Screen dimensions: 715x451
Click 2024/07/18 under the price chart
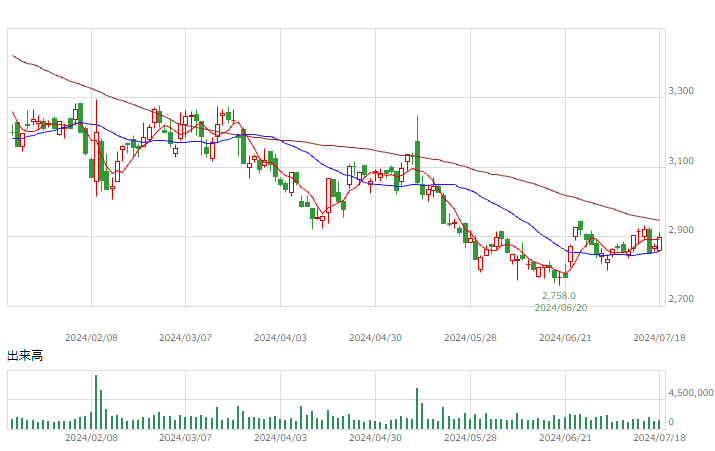(x=659, y=338)
